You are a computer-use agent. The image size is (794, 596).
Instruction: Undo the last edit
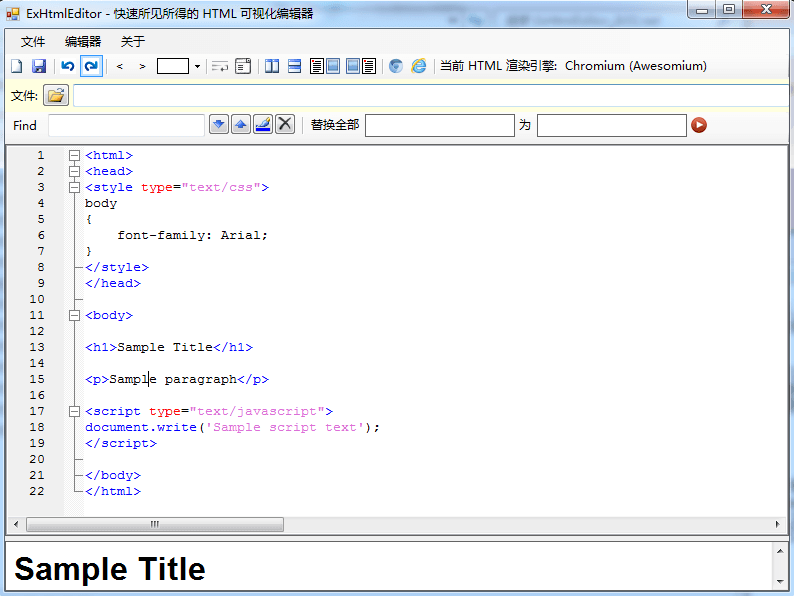click(68, 66)
